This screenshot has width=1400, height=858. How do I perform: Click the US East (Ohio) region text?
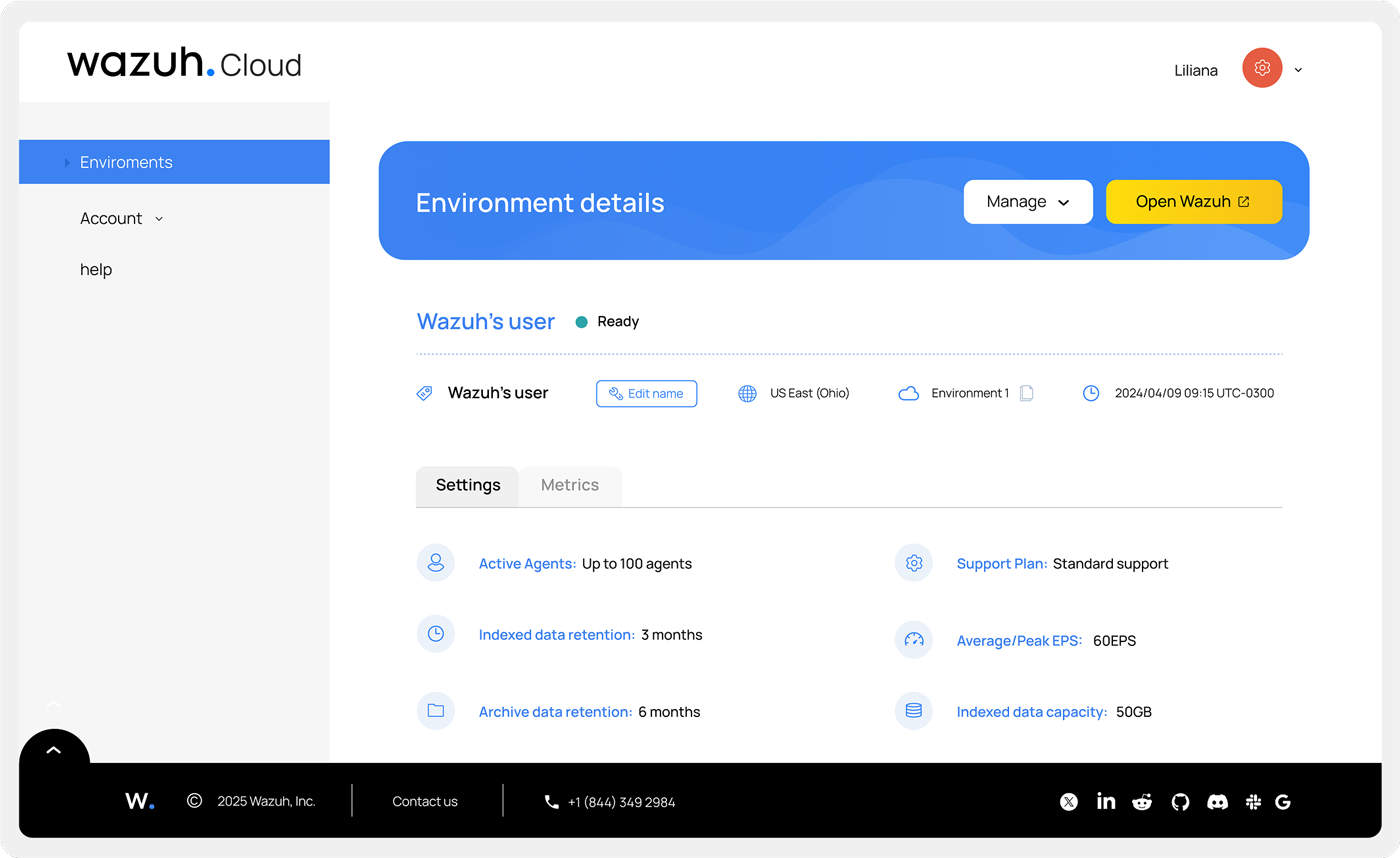pos(810,394)
